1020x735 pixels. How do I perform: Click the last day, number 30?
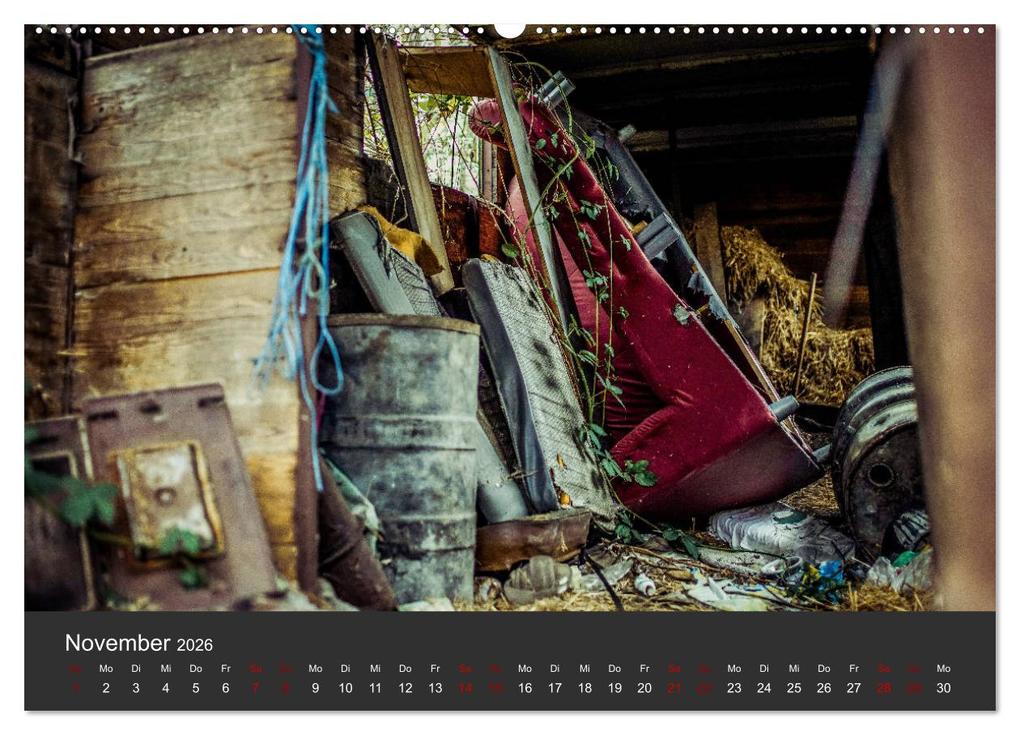point(943,688)
